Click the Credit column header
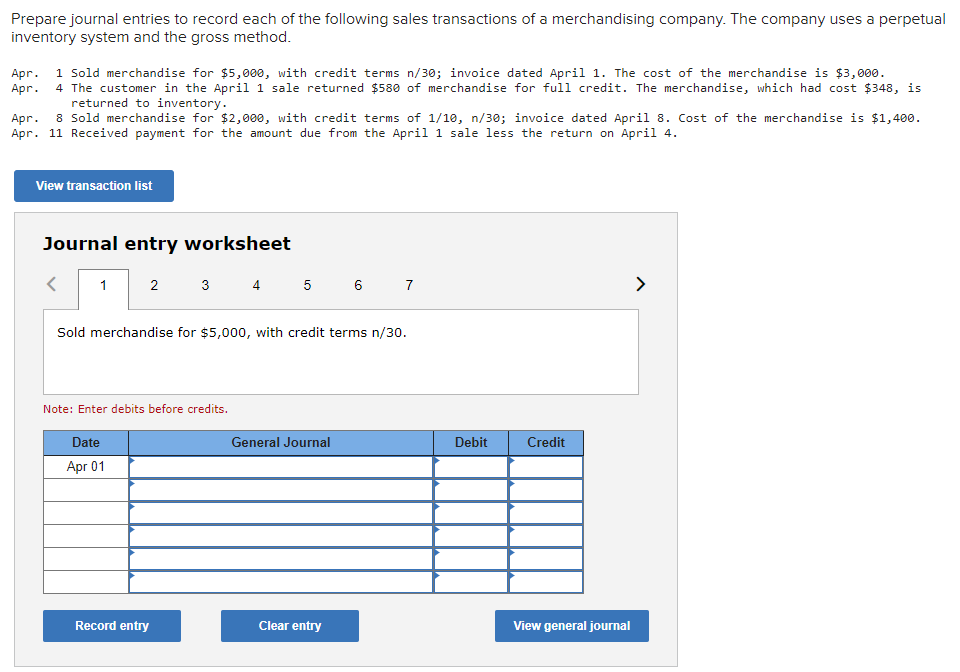 pyautogui.click(x=546, y=442)
